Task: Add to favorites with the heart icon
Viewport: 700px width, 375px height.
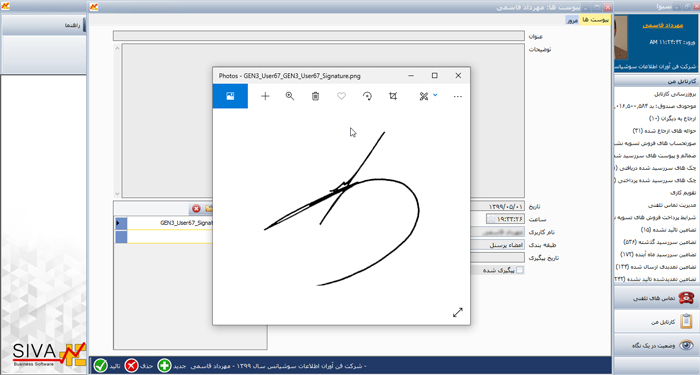Action: pos(341,96)
